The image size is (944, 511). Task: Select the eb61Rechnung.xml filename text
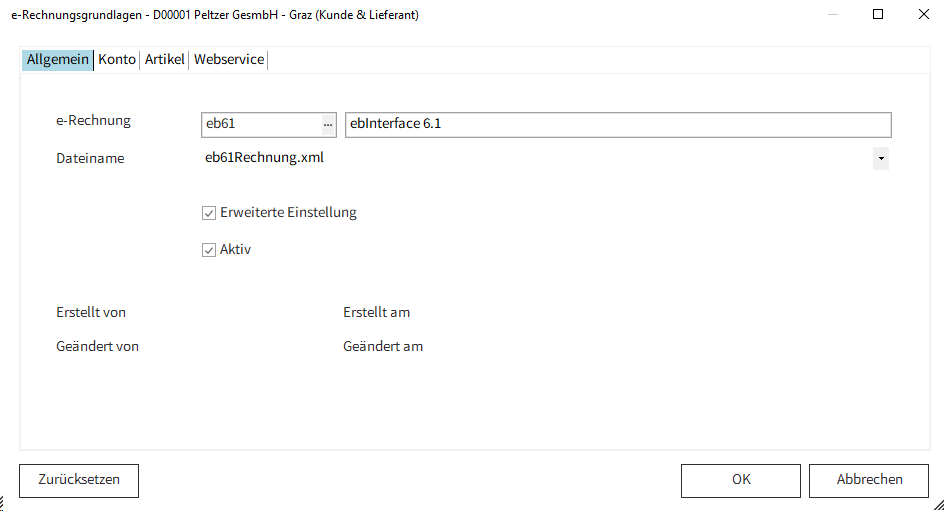264,157
